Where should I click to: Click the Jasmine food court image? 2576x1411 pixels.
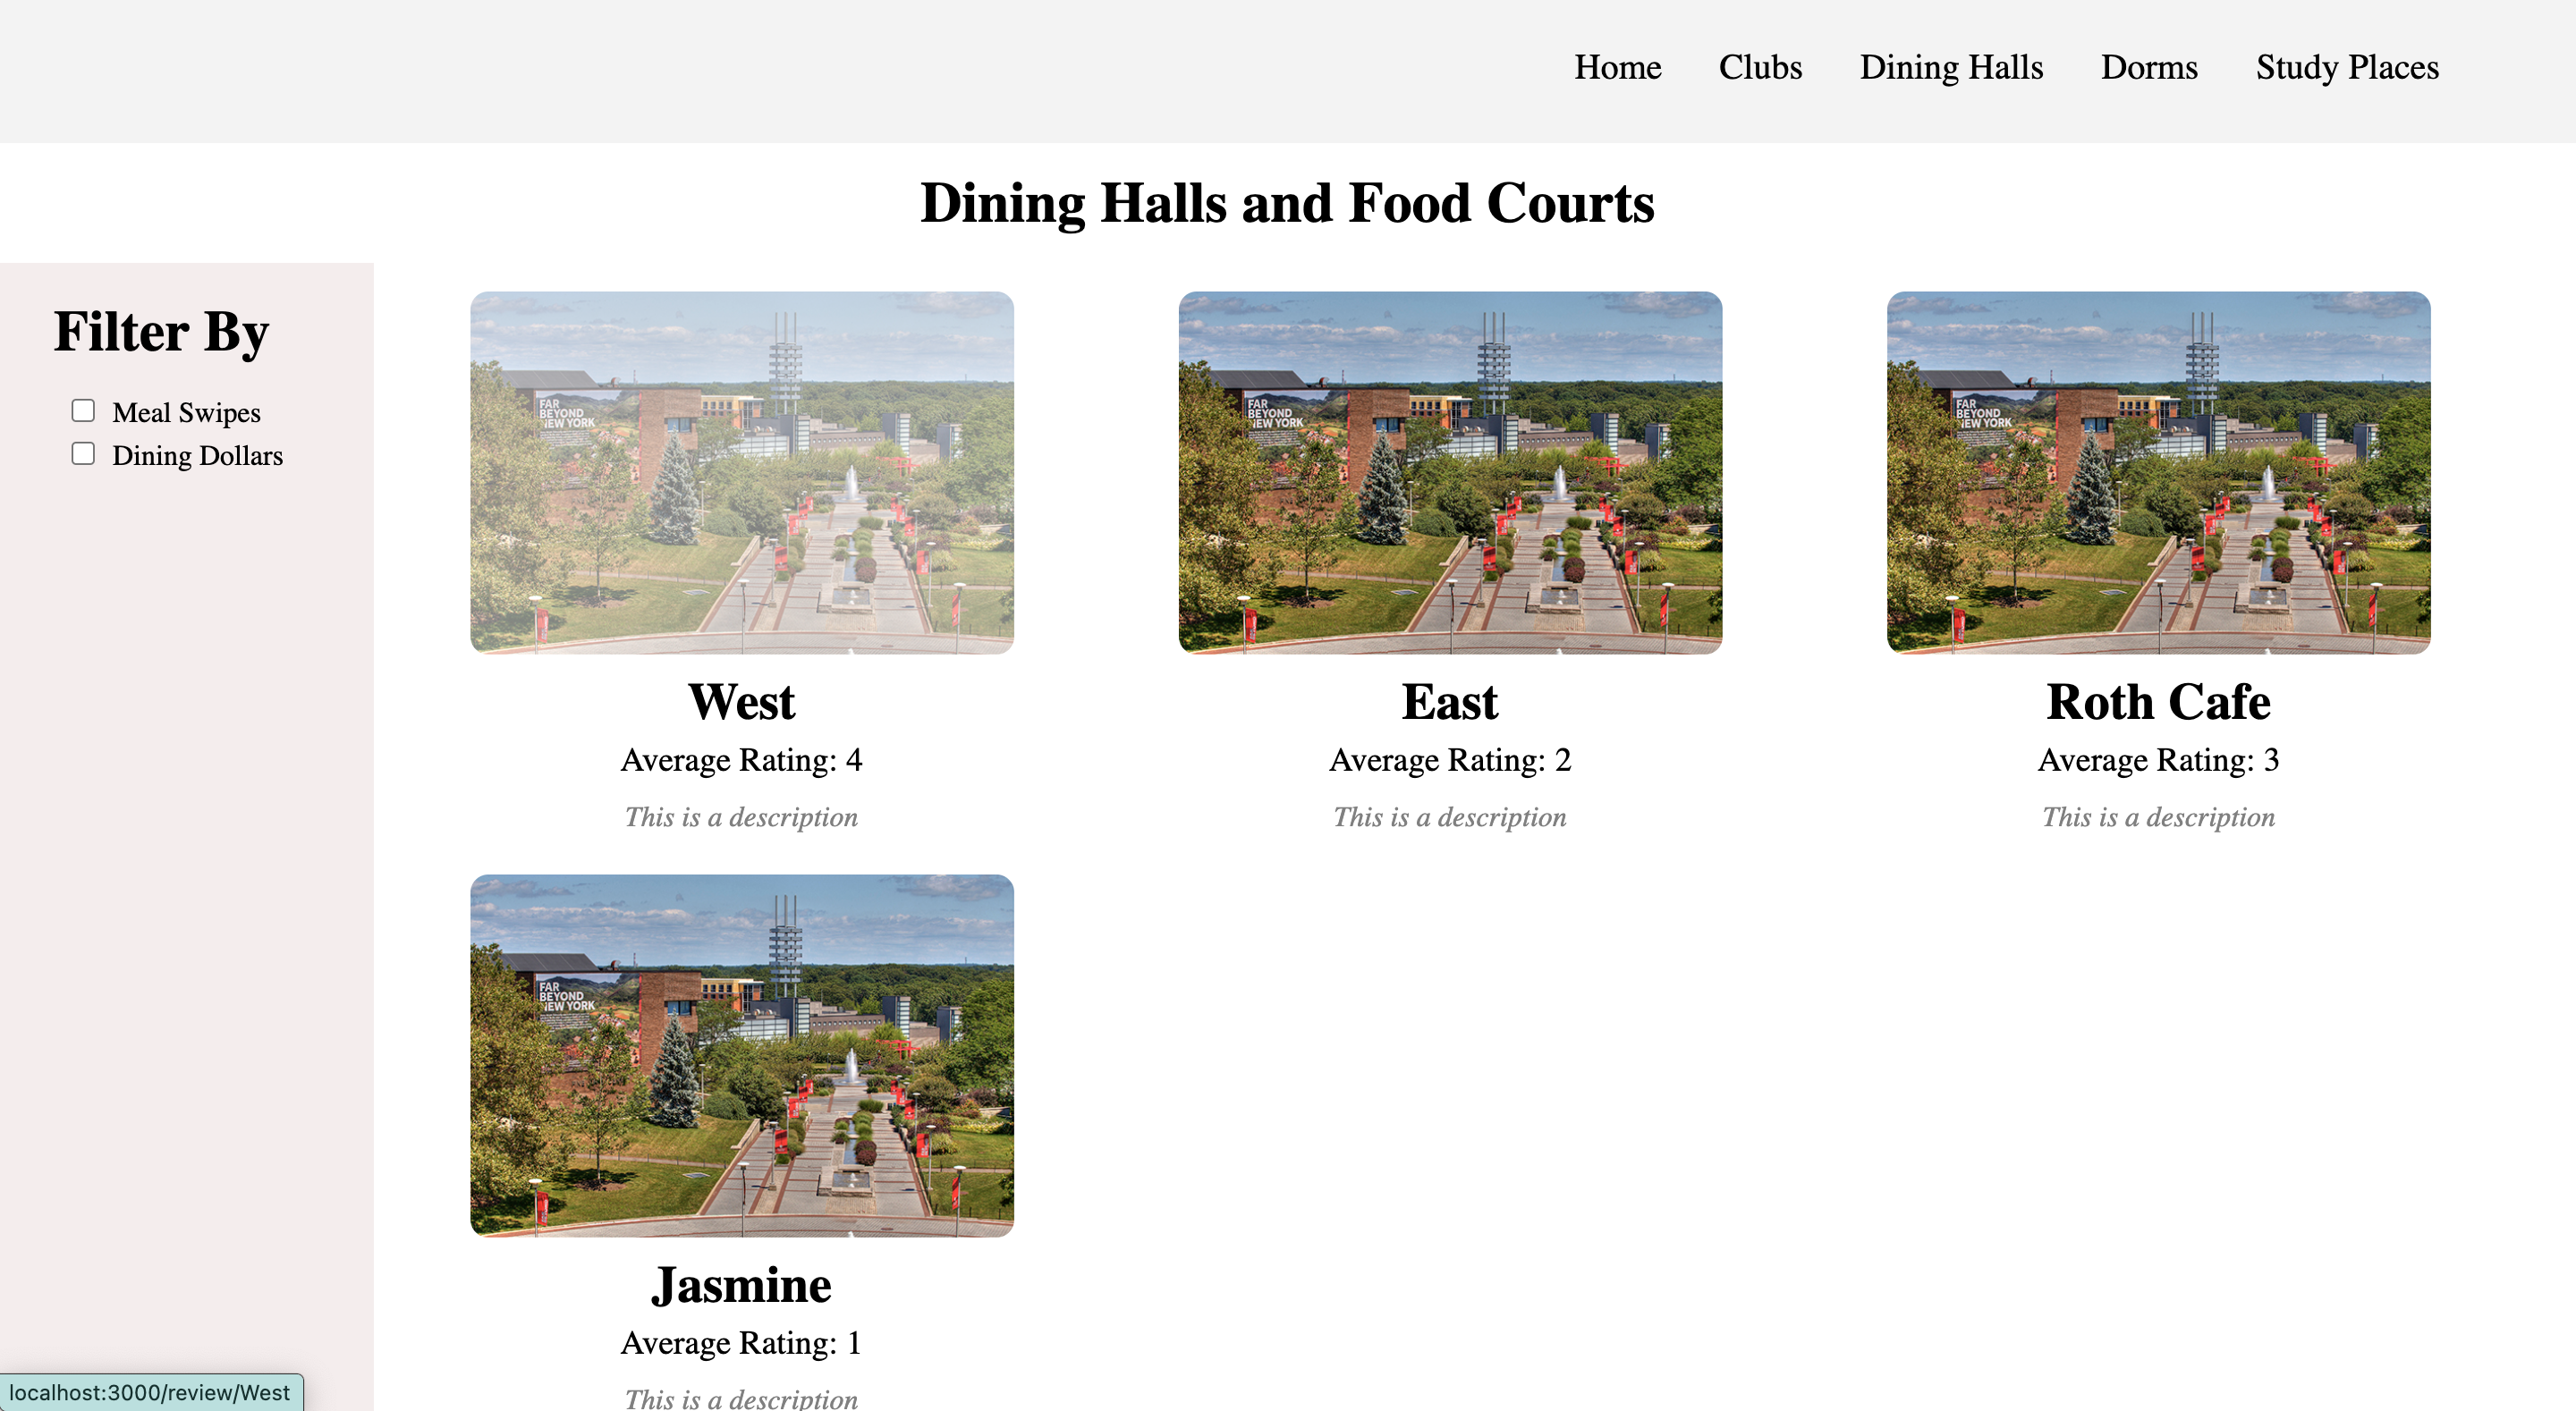741,1055
